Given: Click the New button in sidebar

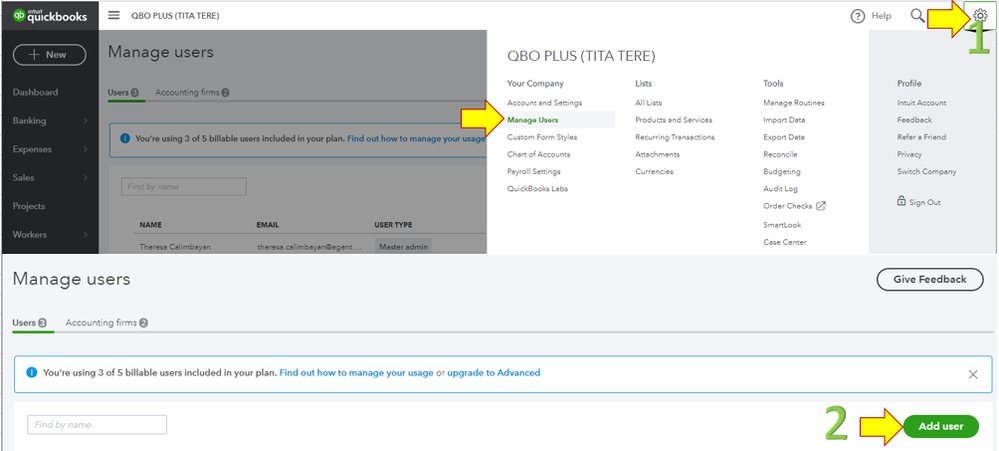Looking at the screenshot, I should click(50, 55).
